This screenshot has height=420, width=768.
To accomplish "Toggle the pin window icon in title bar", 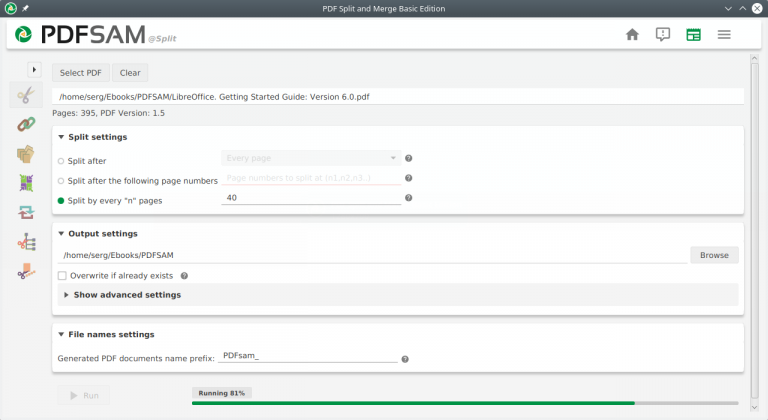I will pos(25,8).
